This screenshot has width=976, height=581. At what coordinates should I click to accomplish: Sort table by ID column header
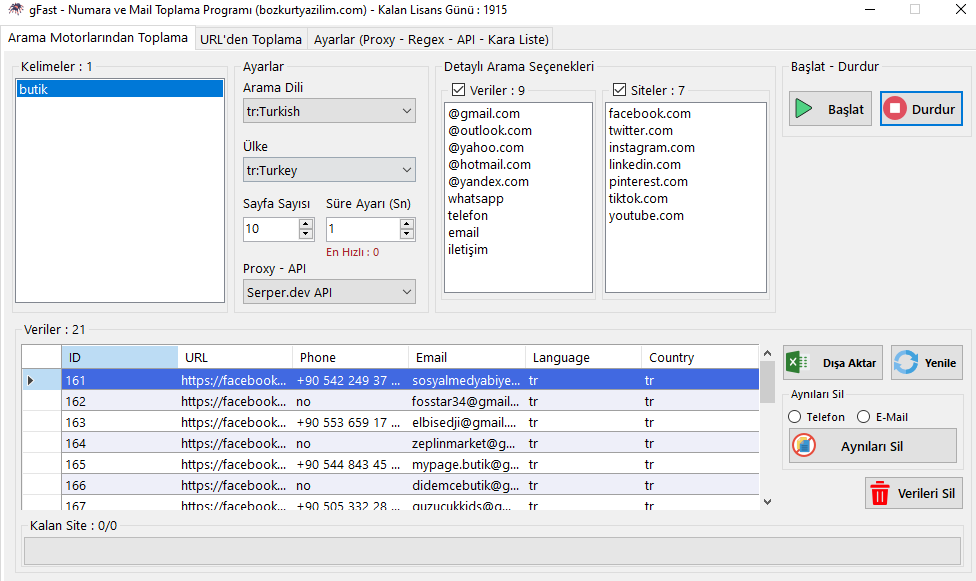(x=120, y=357)
